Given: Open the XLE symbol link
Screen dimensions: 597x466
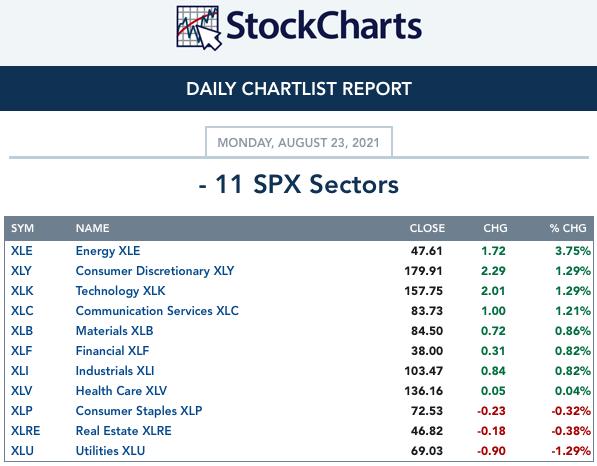Looking at the screenshot, I should point(22,251).
